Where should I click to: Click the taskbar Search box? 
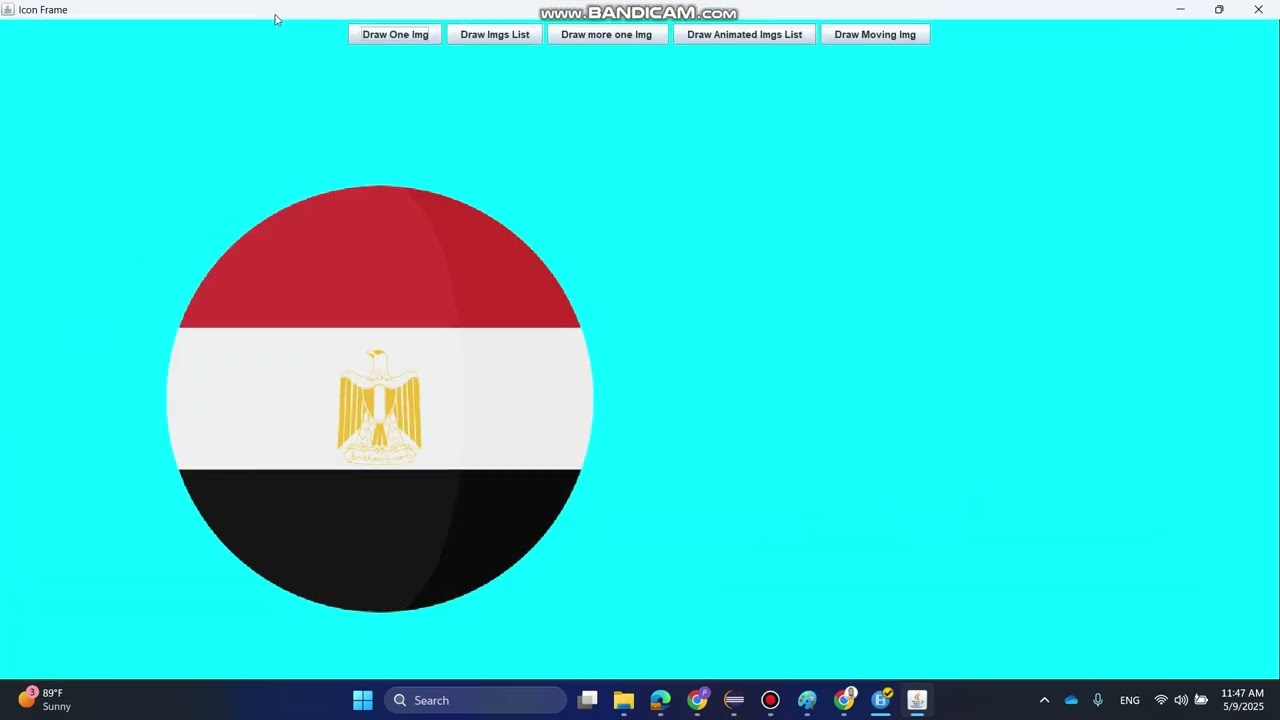click(475, 700)
